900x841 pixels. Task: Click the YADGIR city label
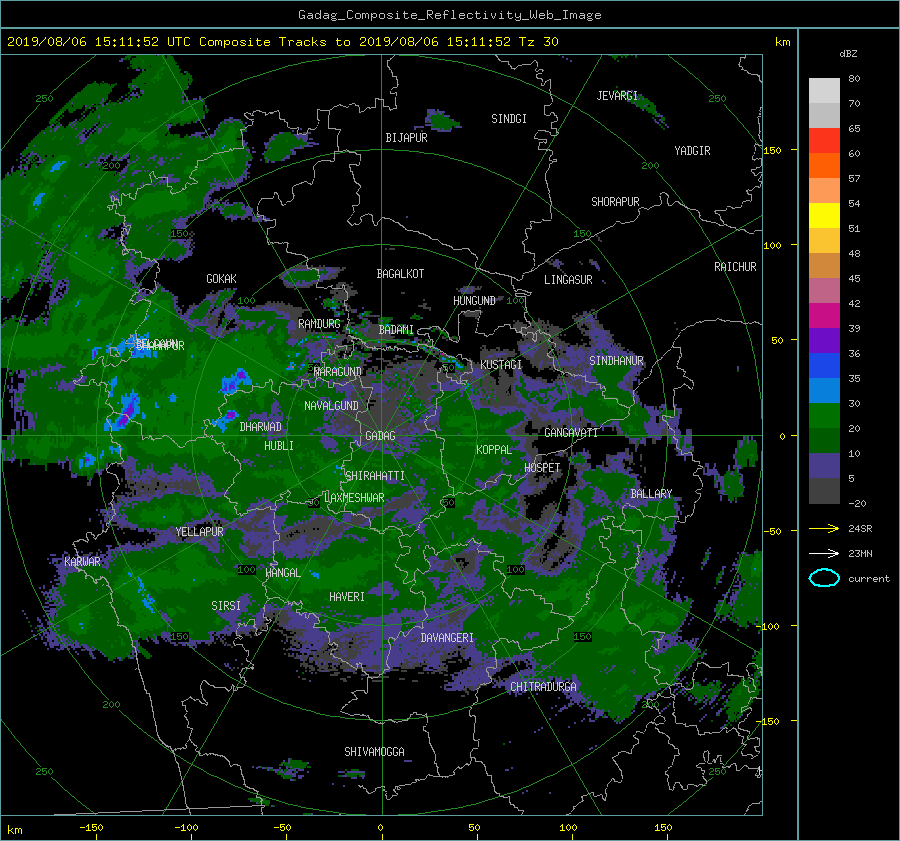692,151
